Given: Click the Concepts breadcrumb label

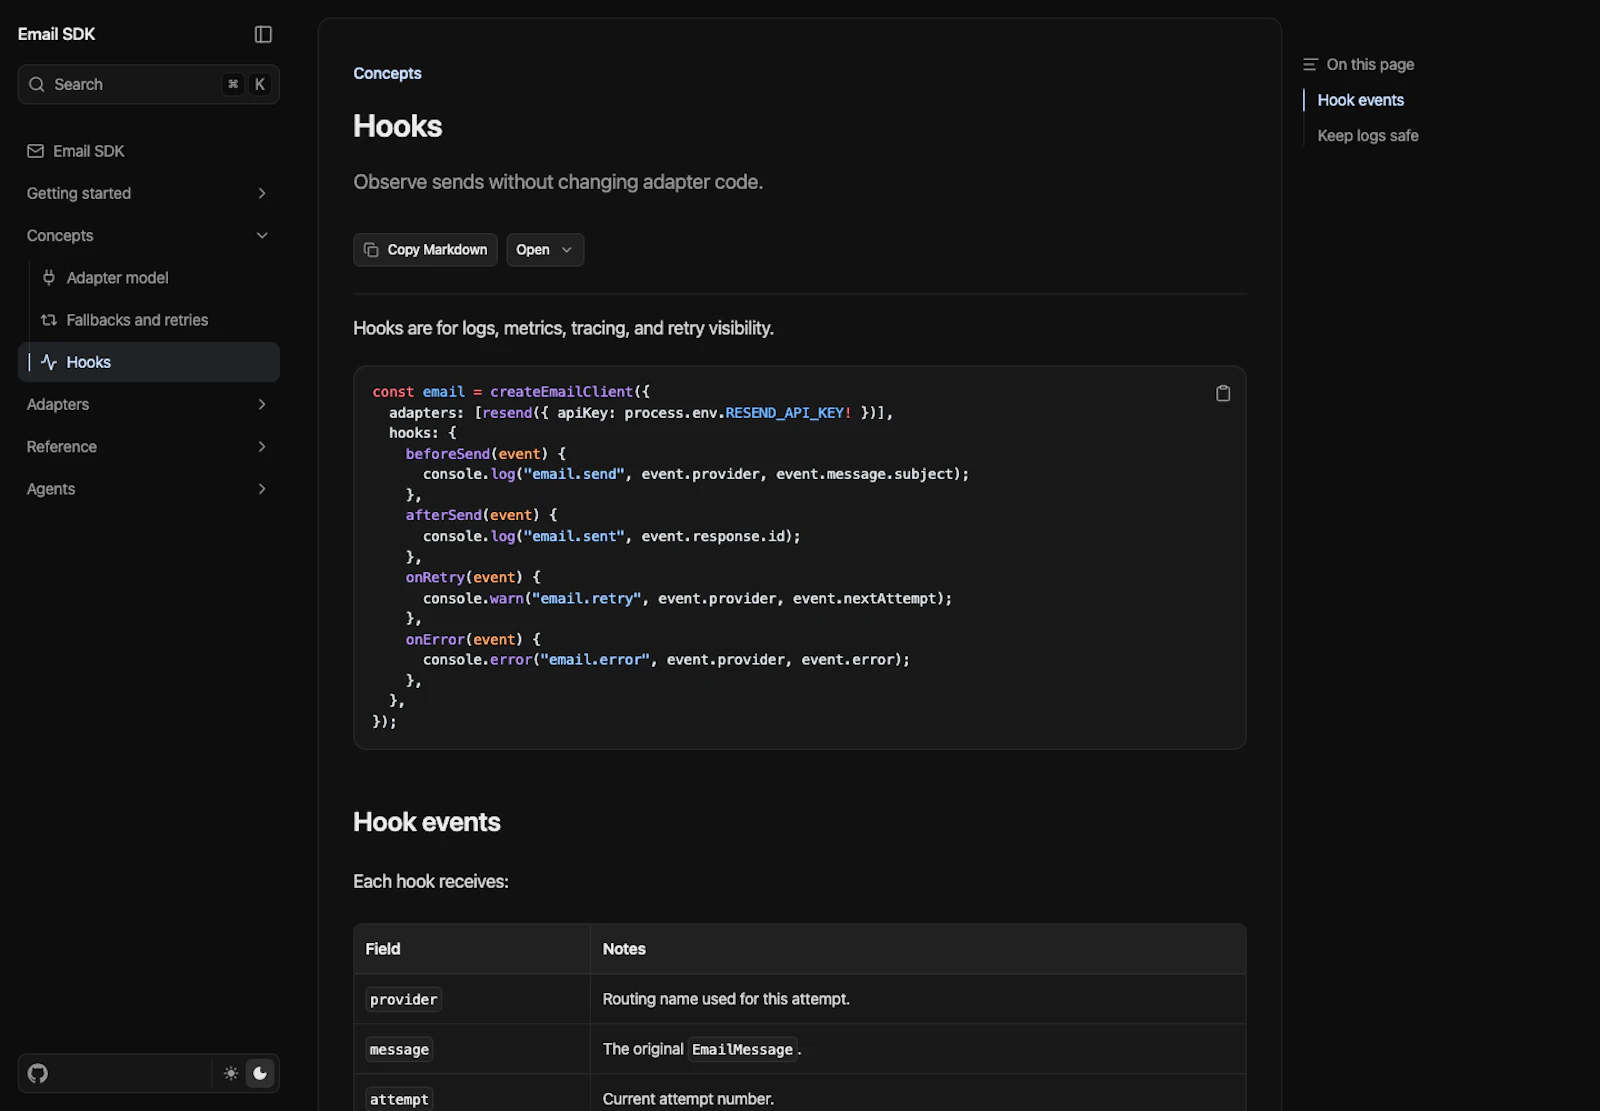Looking at the screenshot, I should tap(387, 73).
